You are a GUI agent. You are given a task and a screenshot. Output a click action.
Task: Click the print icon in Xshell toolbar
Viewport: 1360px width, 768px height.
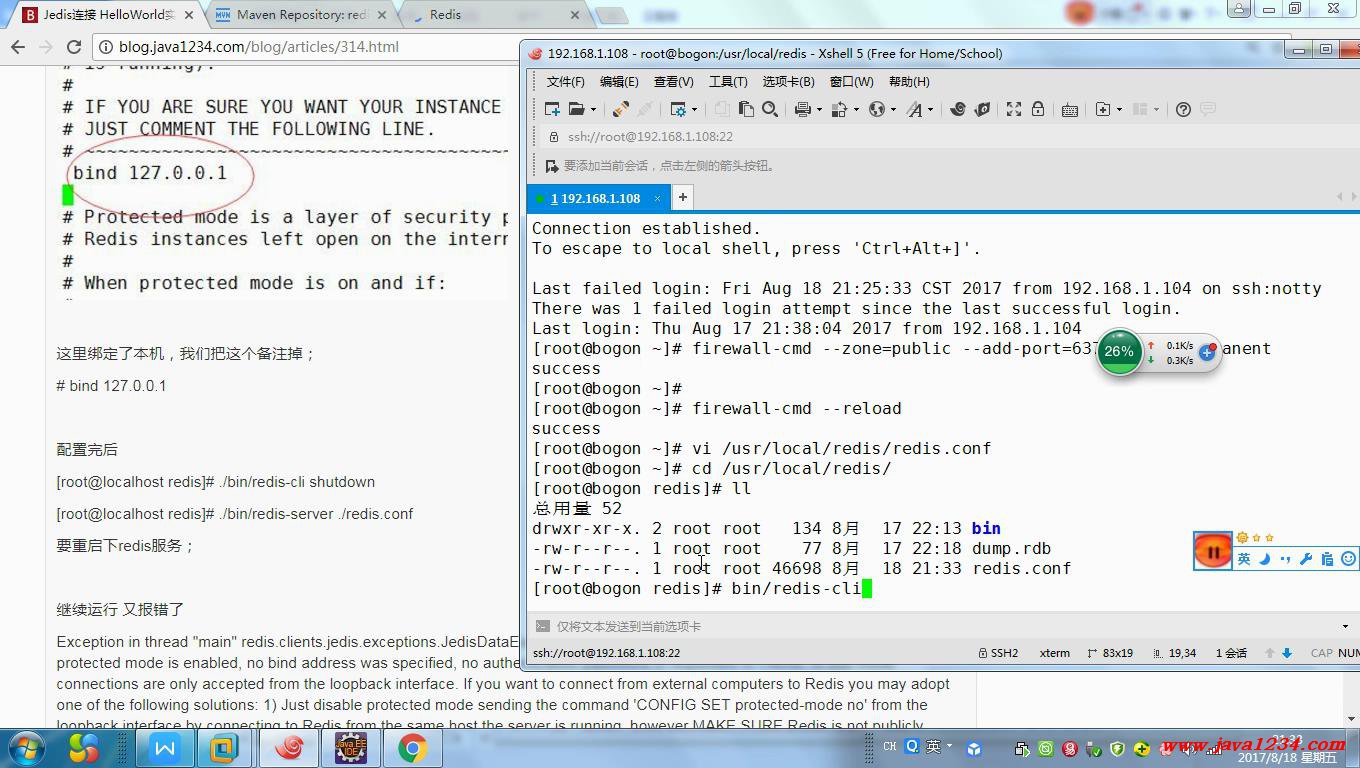click(x=802, y=109)
